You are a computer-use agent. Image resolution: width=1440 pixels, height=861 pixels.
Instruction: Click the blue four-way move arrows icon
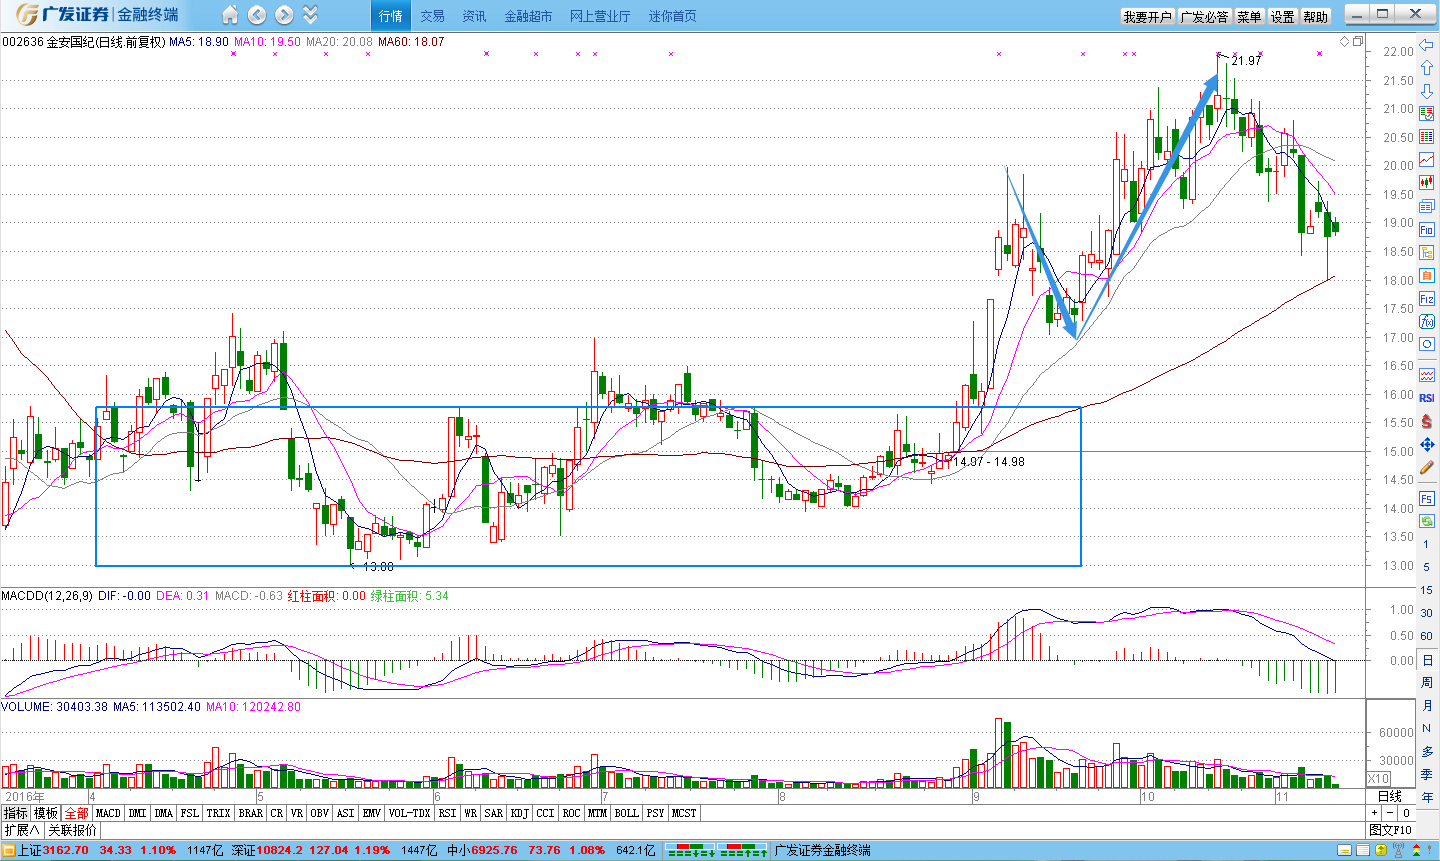point(1427,444)
